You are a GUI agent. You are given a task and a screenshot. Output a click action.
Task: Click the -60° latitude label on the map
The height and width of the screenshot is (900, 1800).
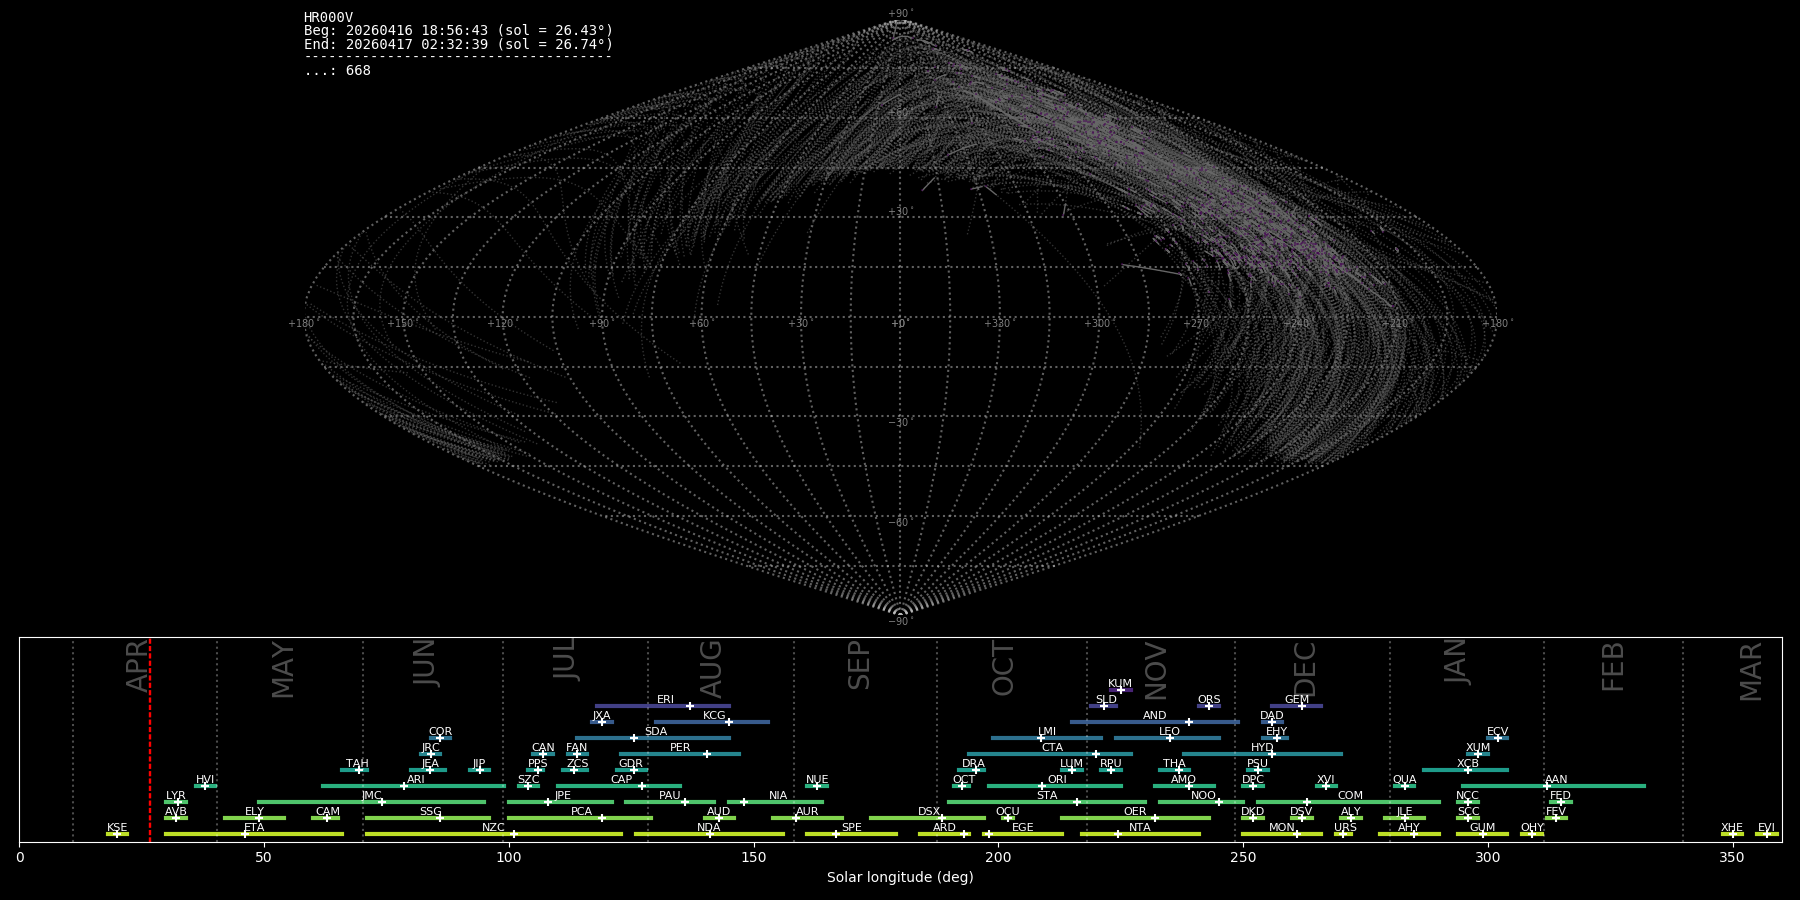pos(901,523)
